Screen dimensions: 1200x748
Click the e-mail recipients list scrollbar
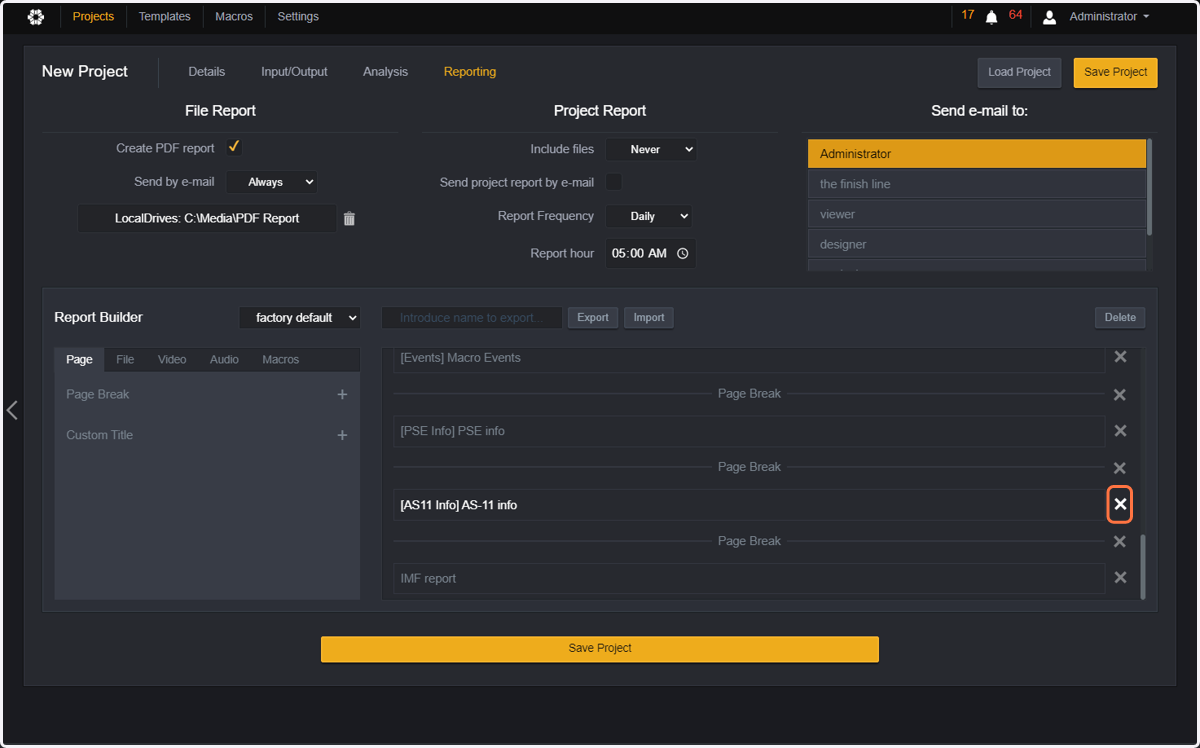click(1149, 186)
